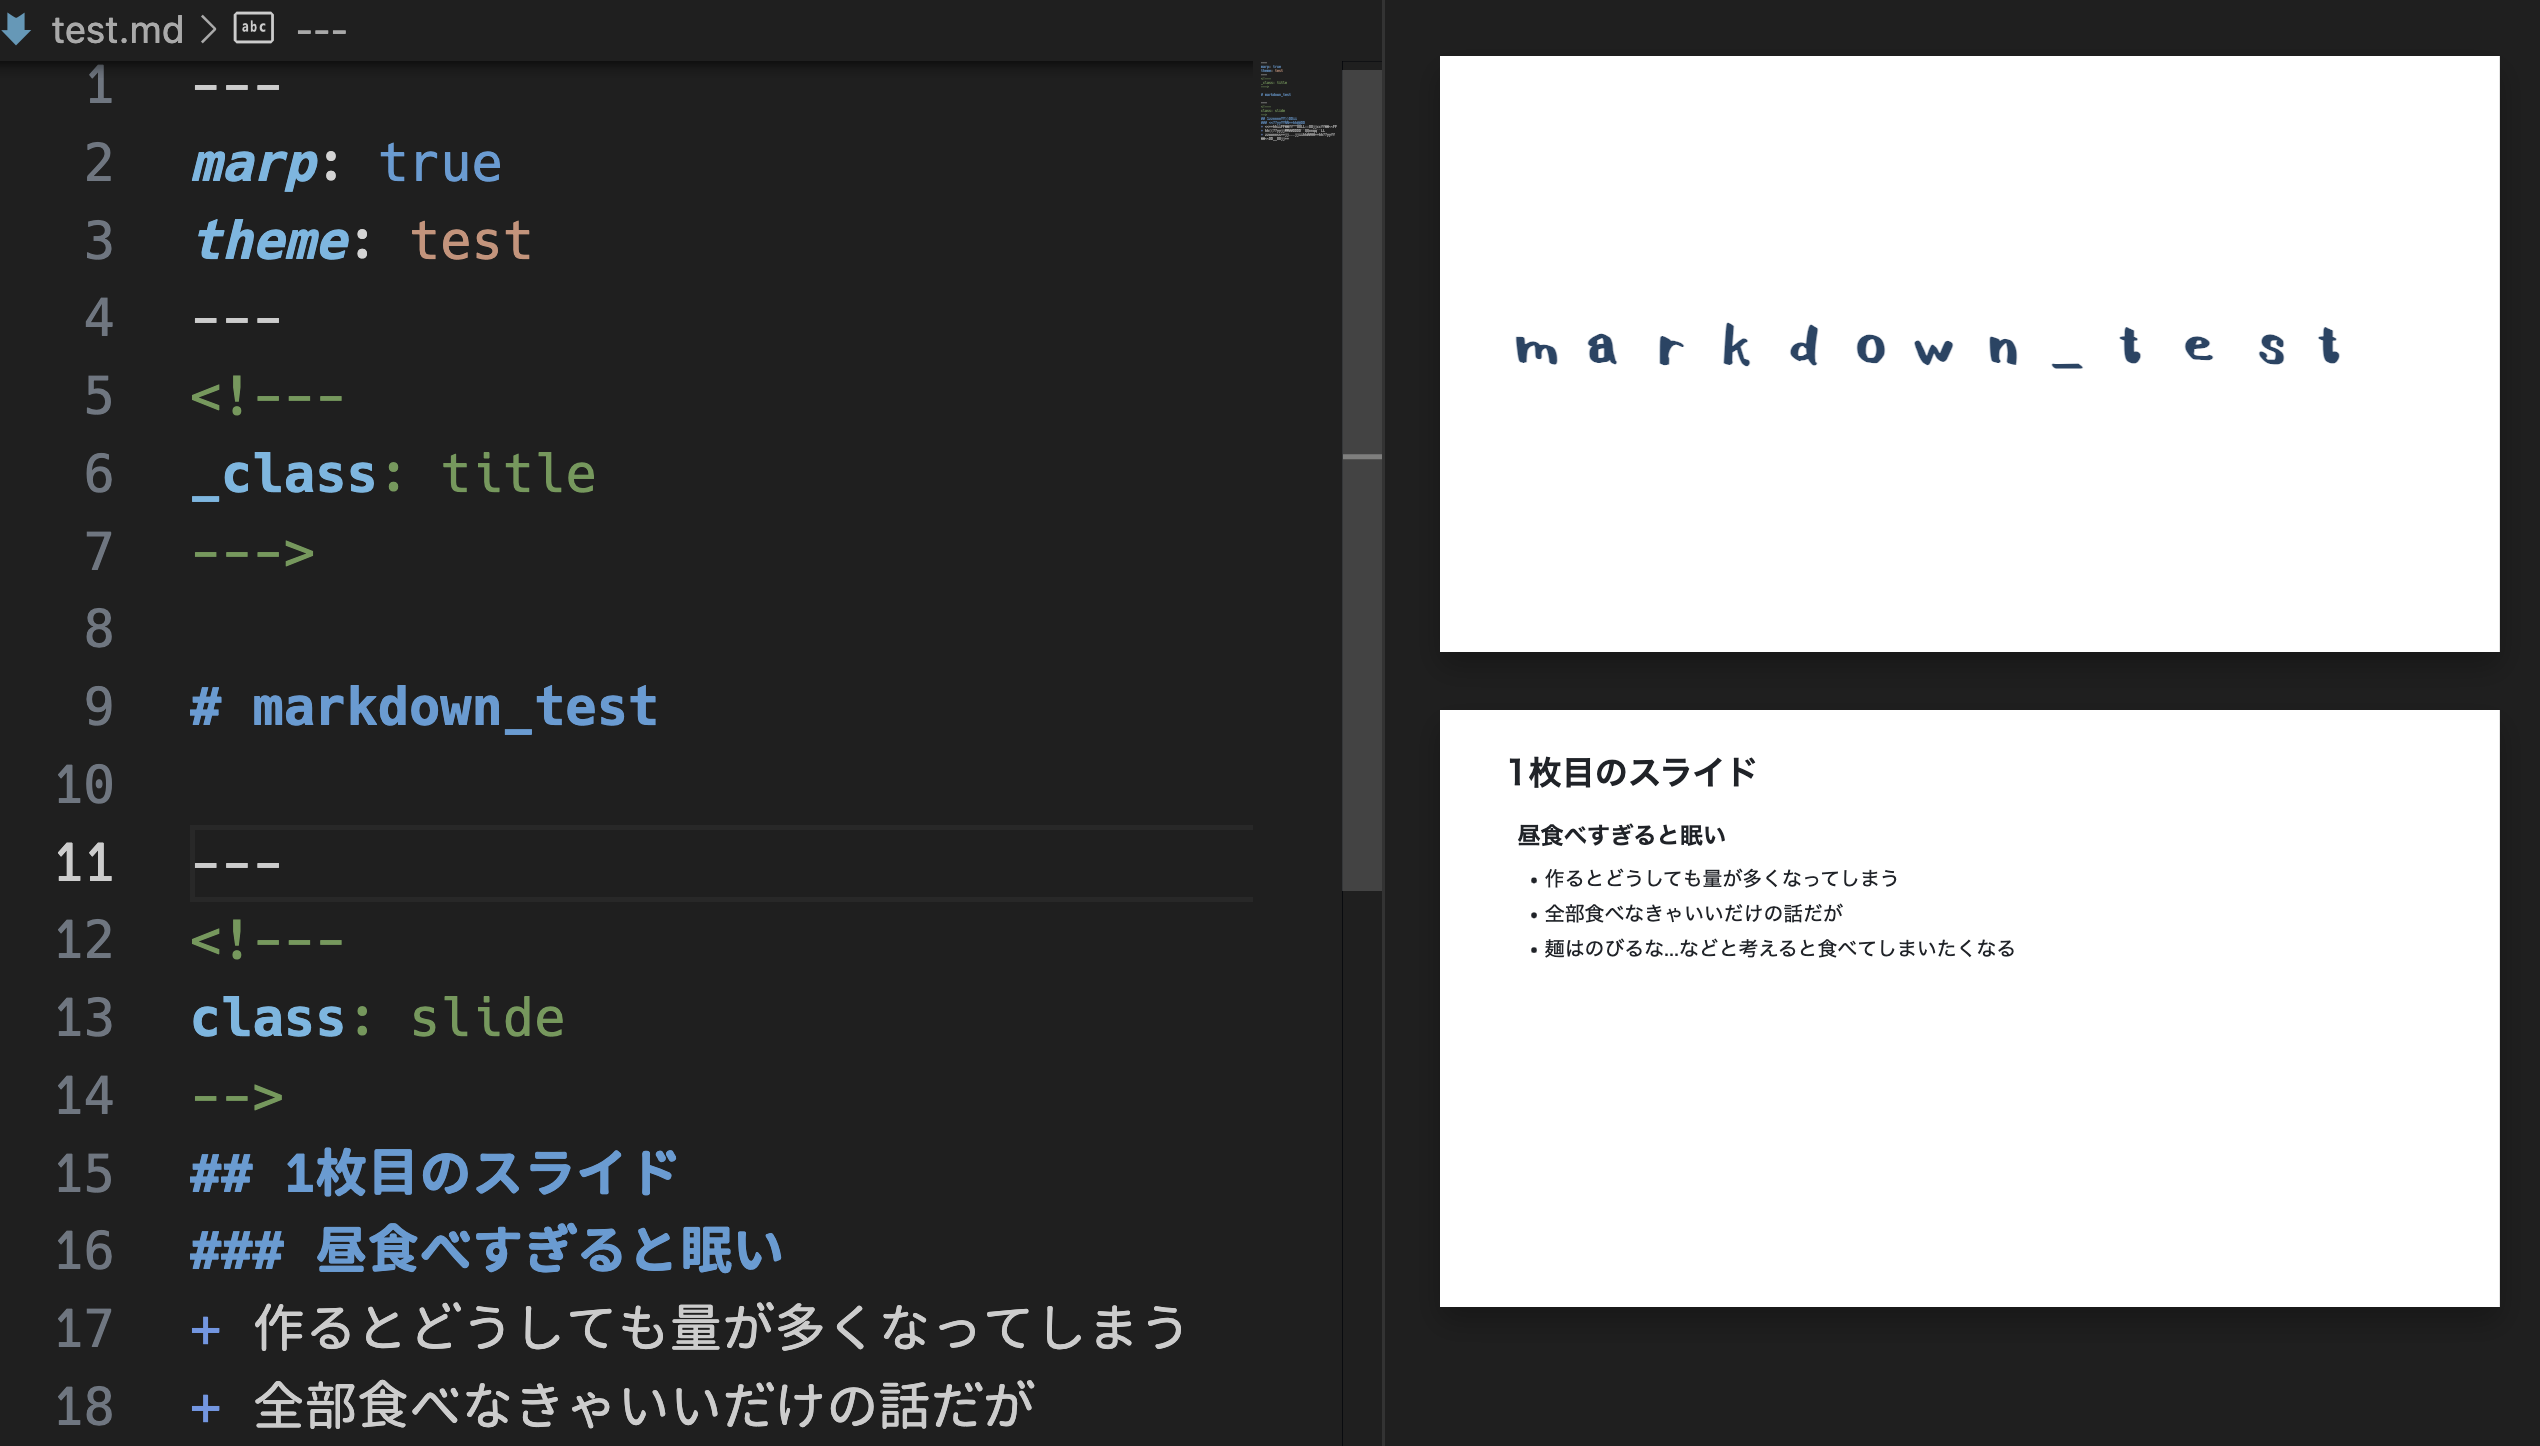This screenshot has height=1446, width=2540.
Task: Select the markdown_test title slide preview
Action: pyautogui.click(x=1968, y=353)
